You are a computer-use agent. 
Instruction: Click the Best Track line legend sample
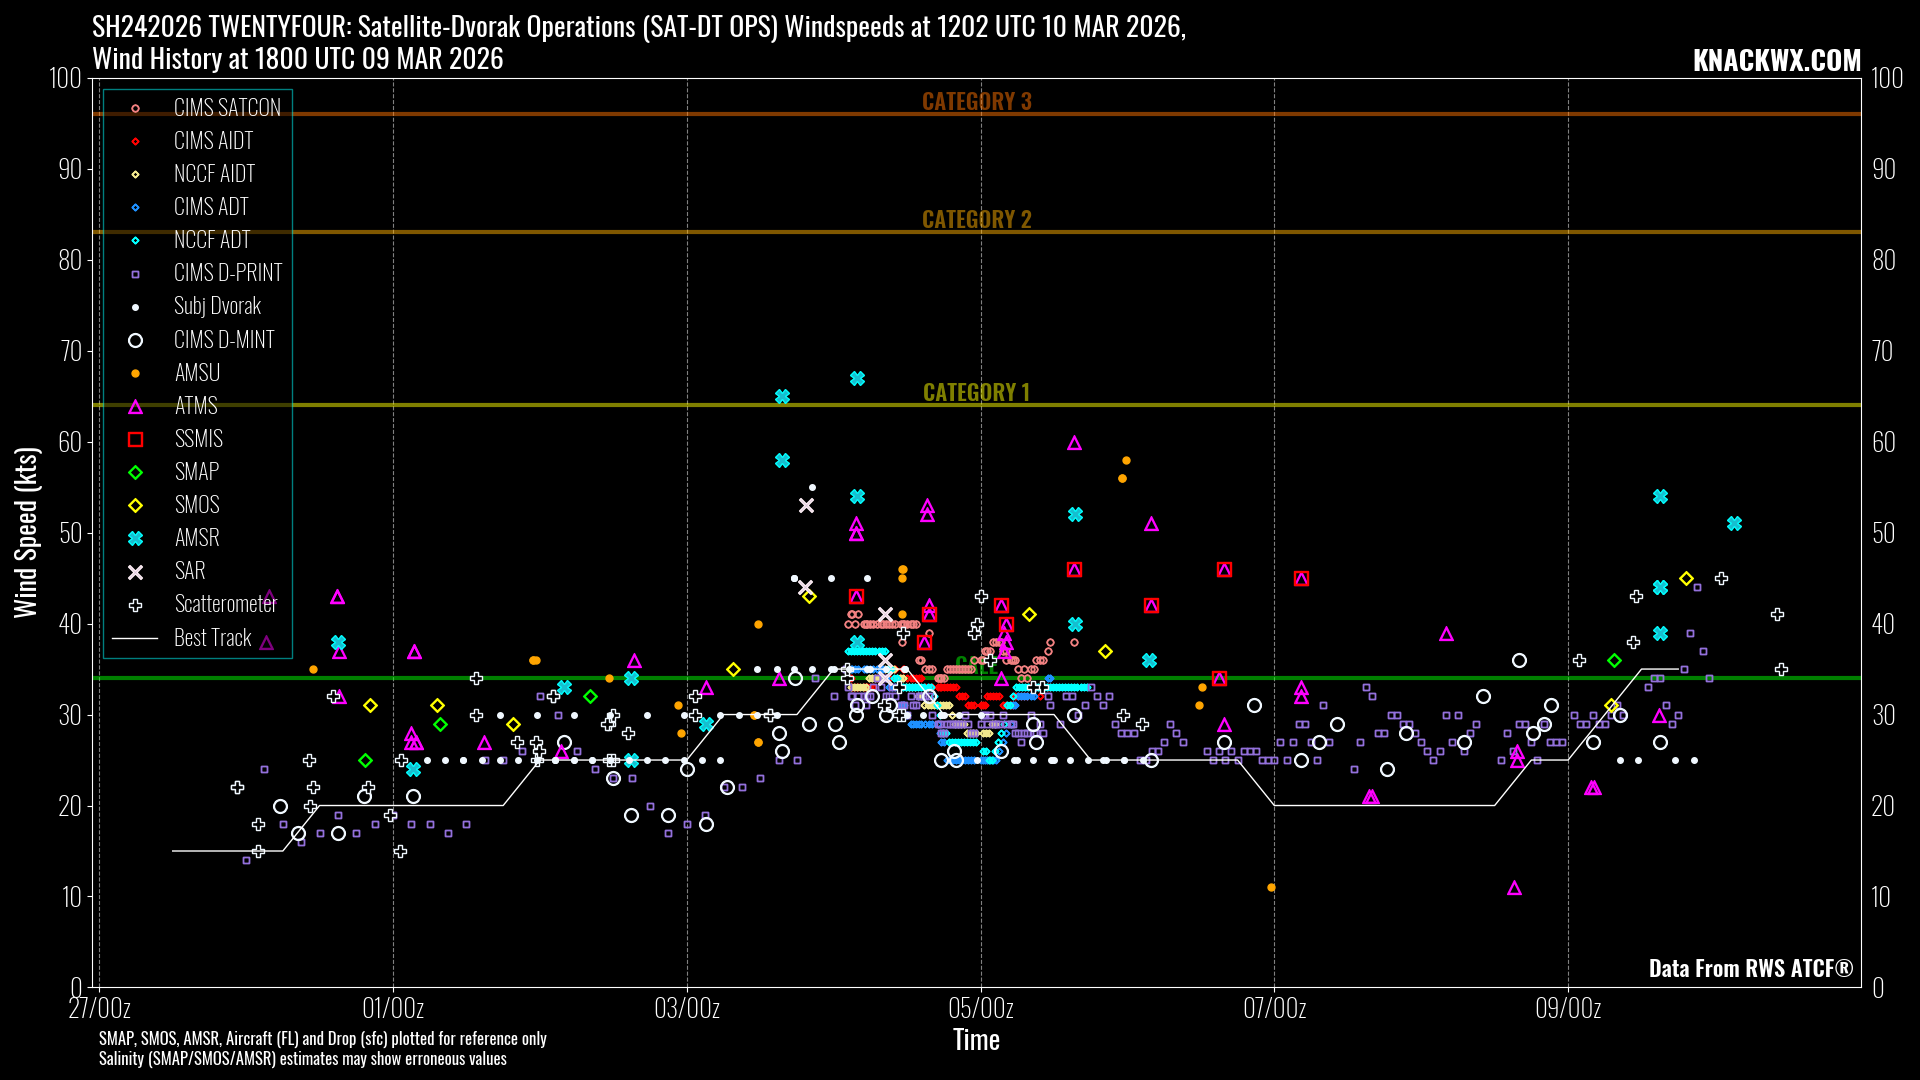[x=136, y=638]
